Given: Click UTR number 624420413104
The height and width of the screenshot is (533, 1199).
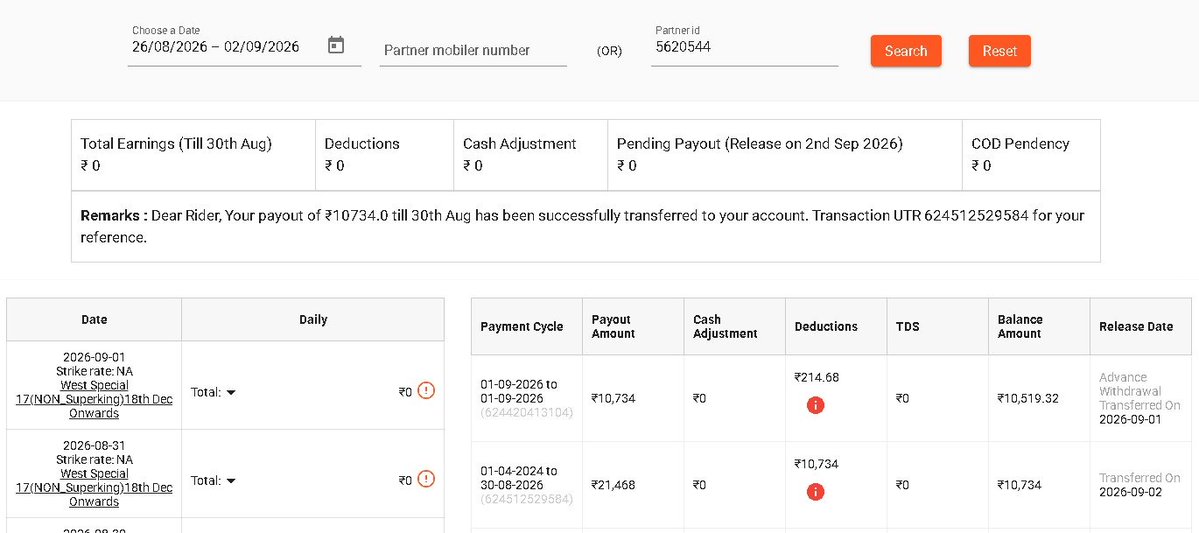Looking at the screenshot, I should tap(526, 413).
